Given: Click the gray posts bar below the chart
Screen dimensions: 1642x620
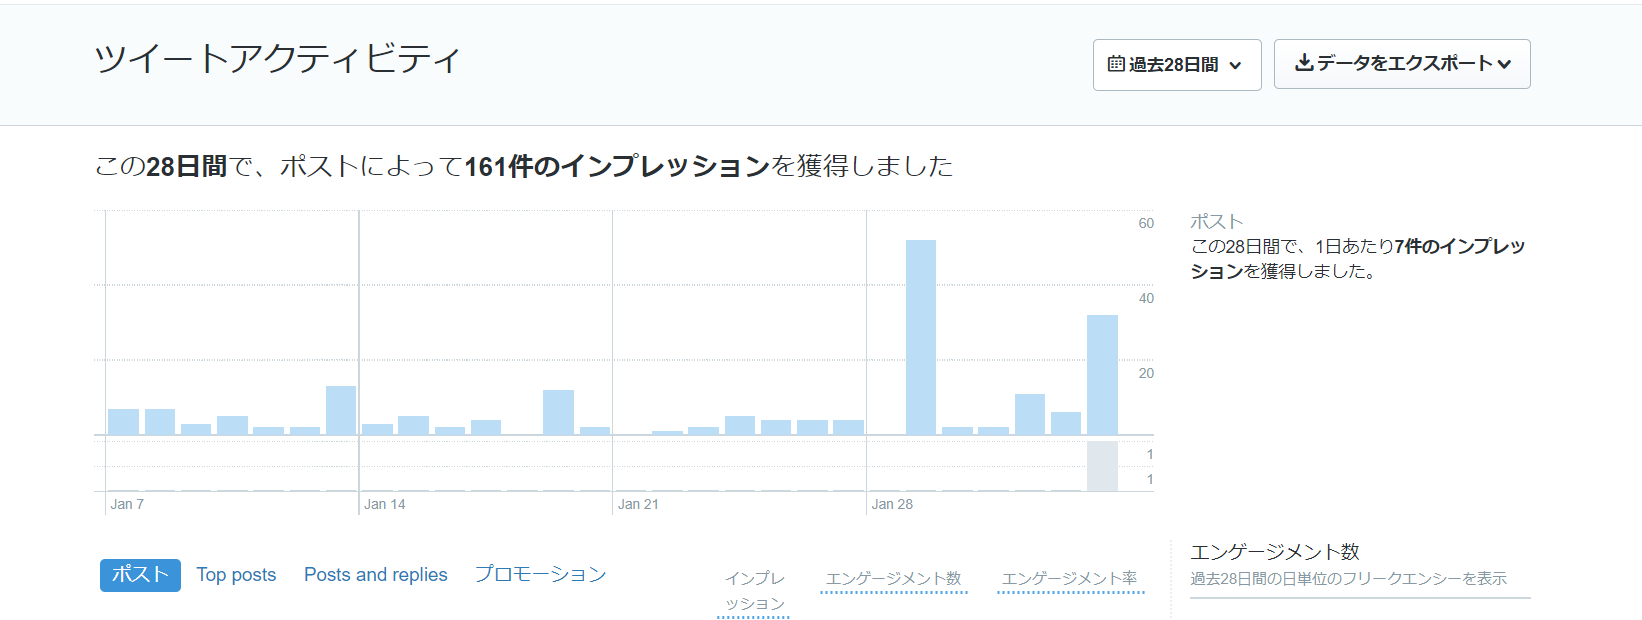Looking at the screenshot, I should [x=1102, y=466].
